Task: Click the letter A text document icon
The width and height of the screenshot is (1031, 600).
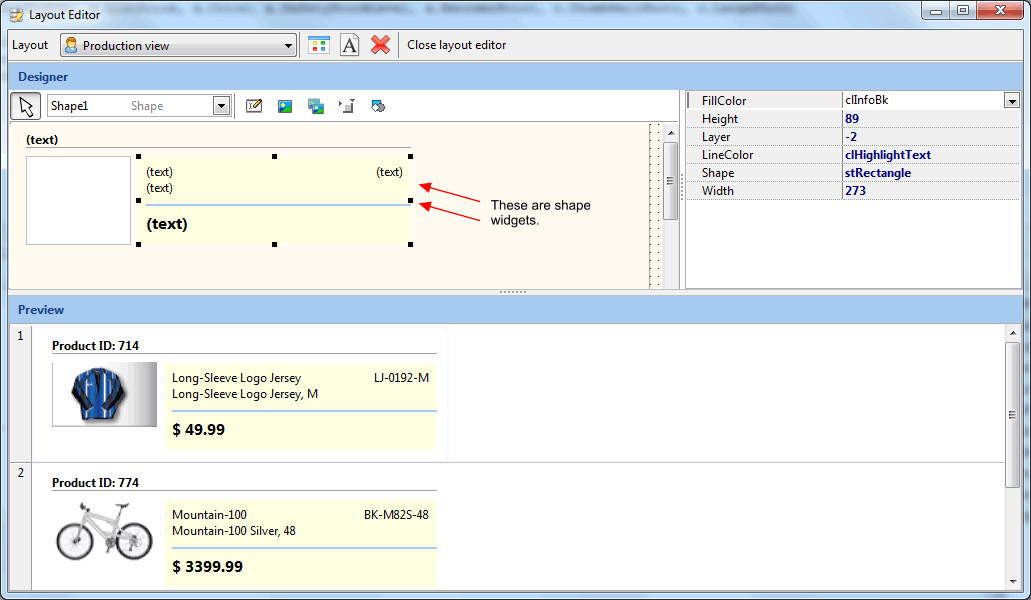Action: click(349, 45)
